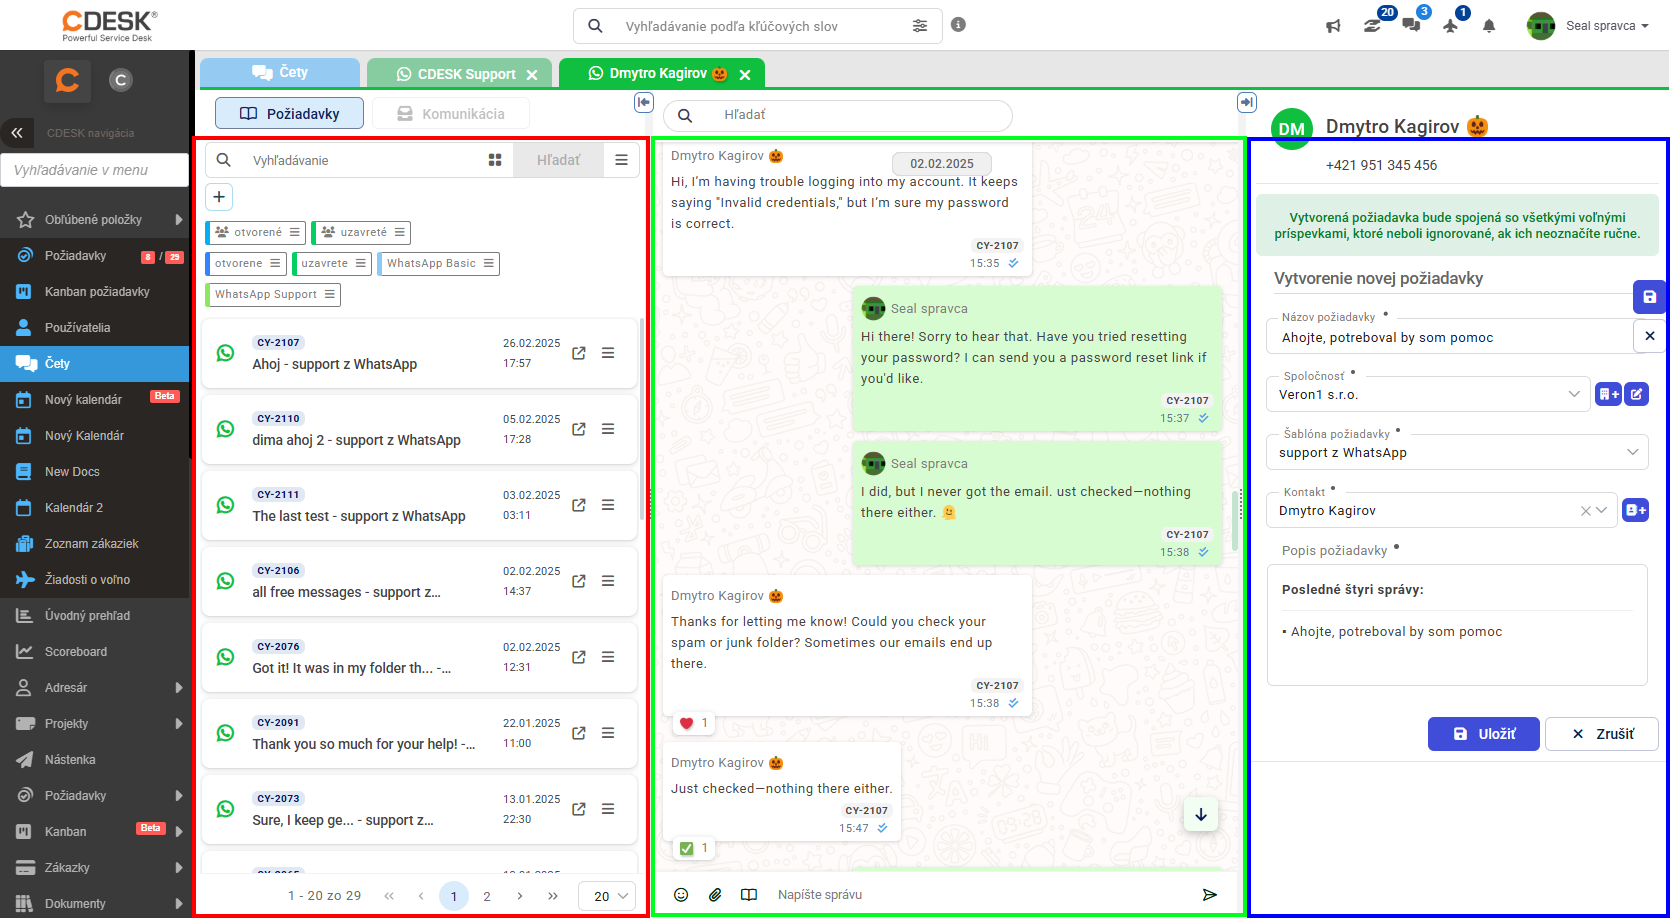Viewport: 1670px width, 918px height.
Task: Toggle the heart reaction on message
Action: click(693, 723)
